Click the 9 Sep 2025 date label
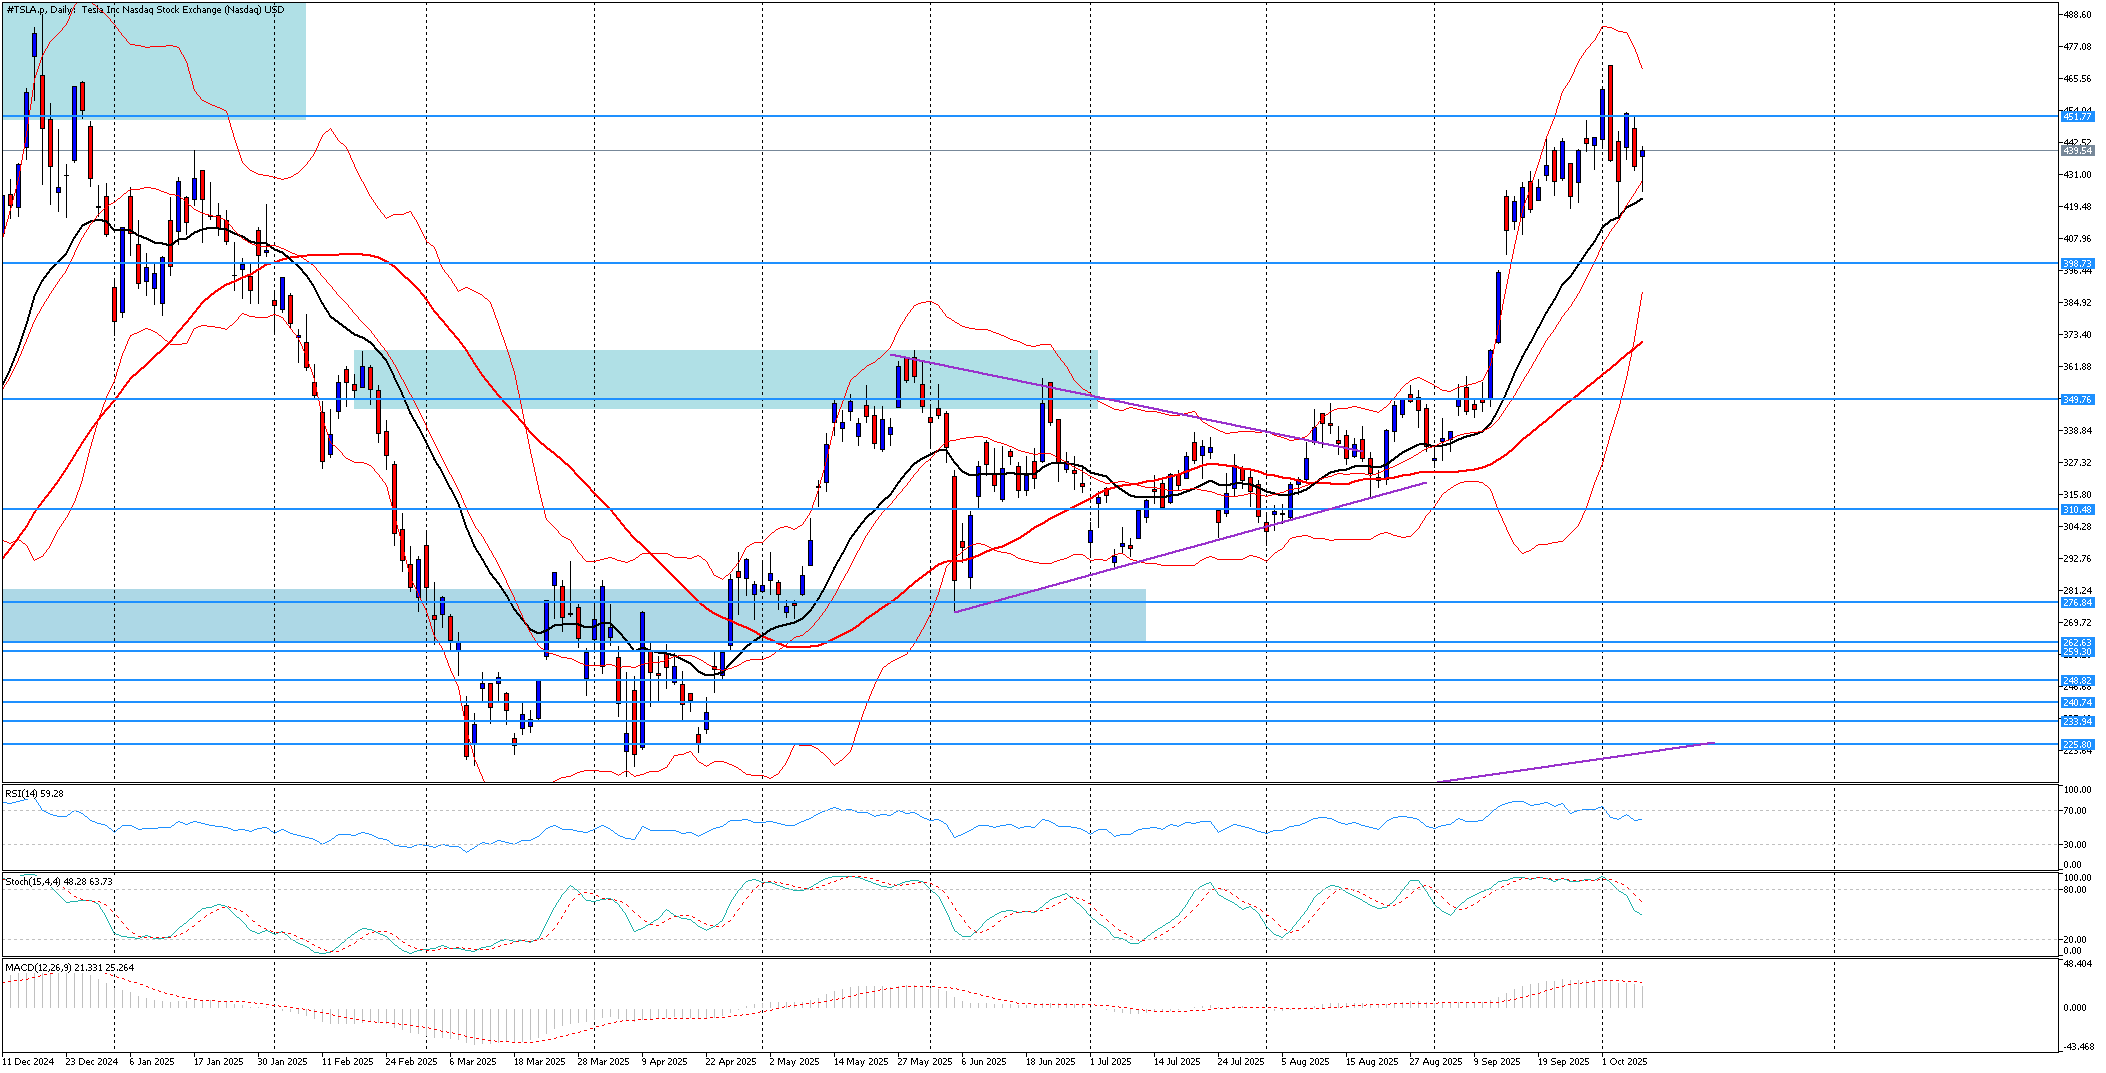The height and width of the screenshot is (1073, 2106). tap(1497, 1062)
